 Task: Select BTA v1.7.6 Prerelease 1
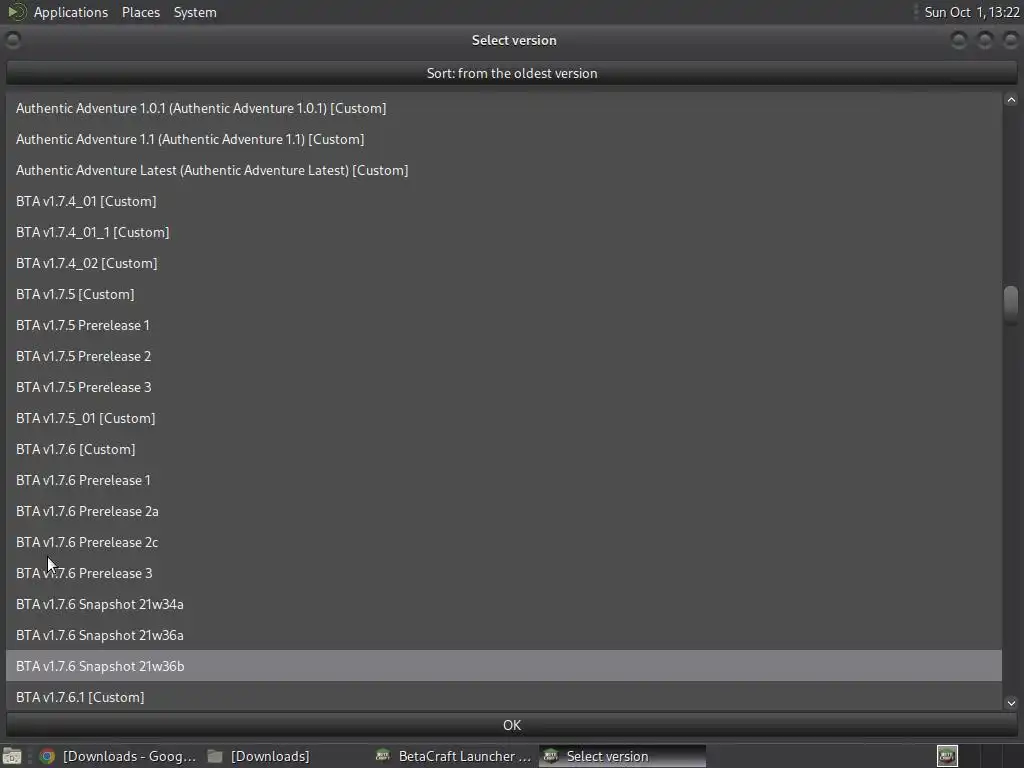pyautogui.click(x=504, y=481)
